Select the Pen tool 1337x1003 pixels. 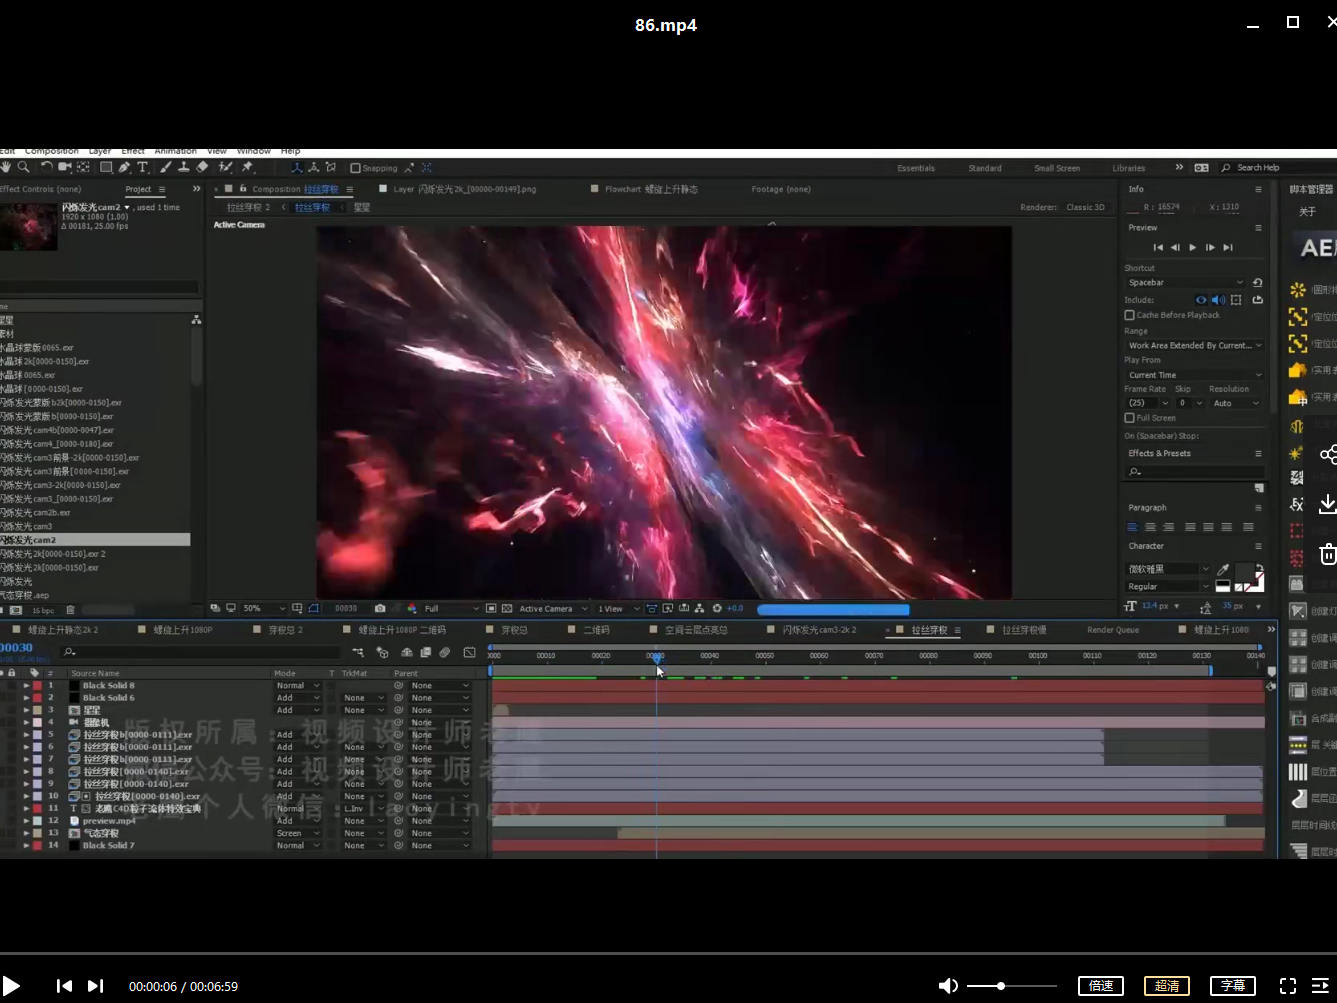coord(125,167)
